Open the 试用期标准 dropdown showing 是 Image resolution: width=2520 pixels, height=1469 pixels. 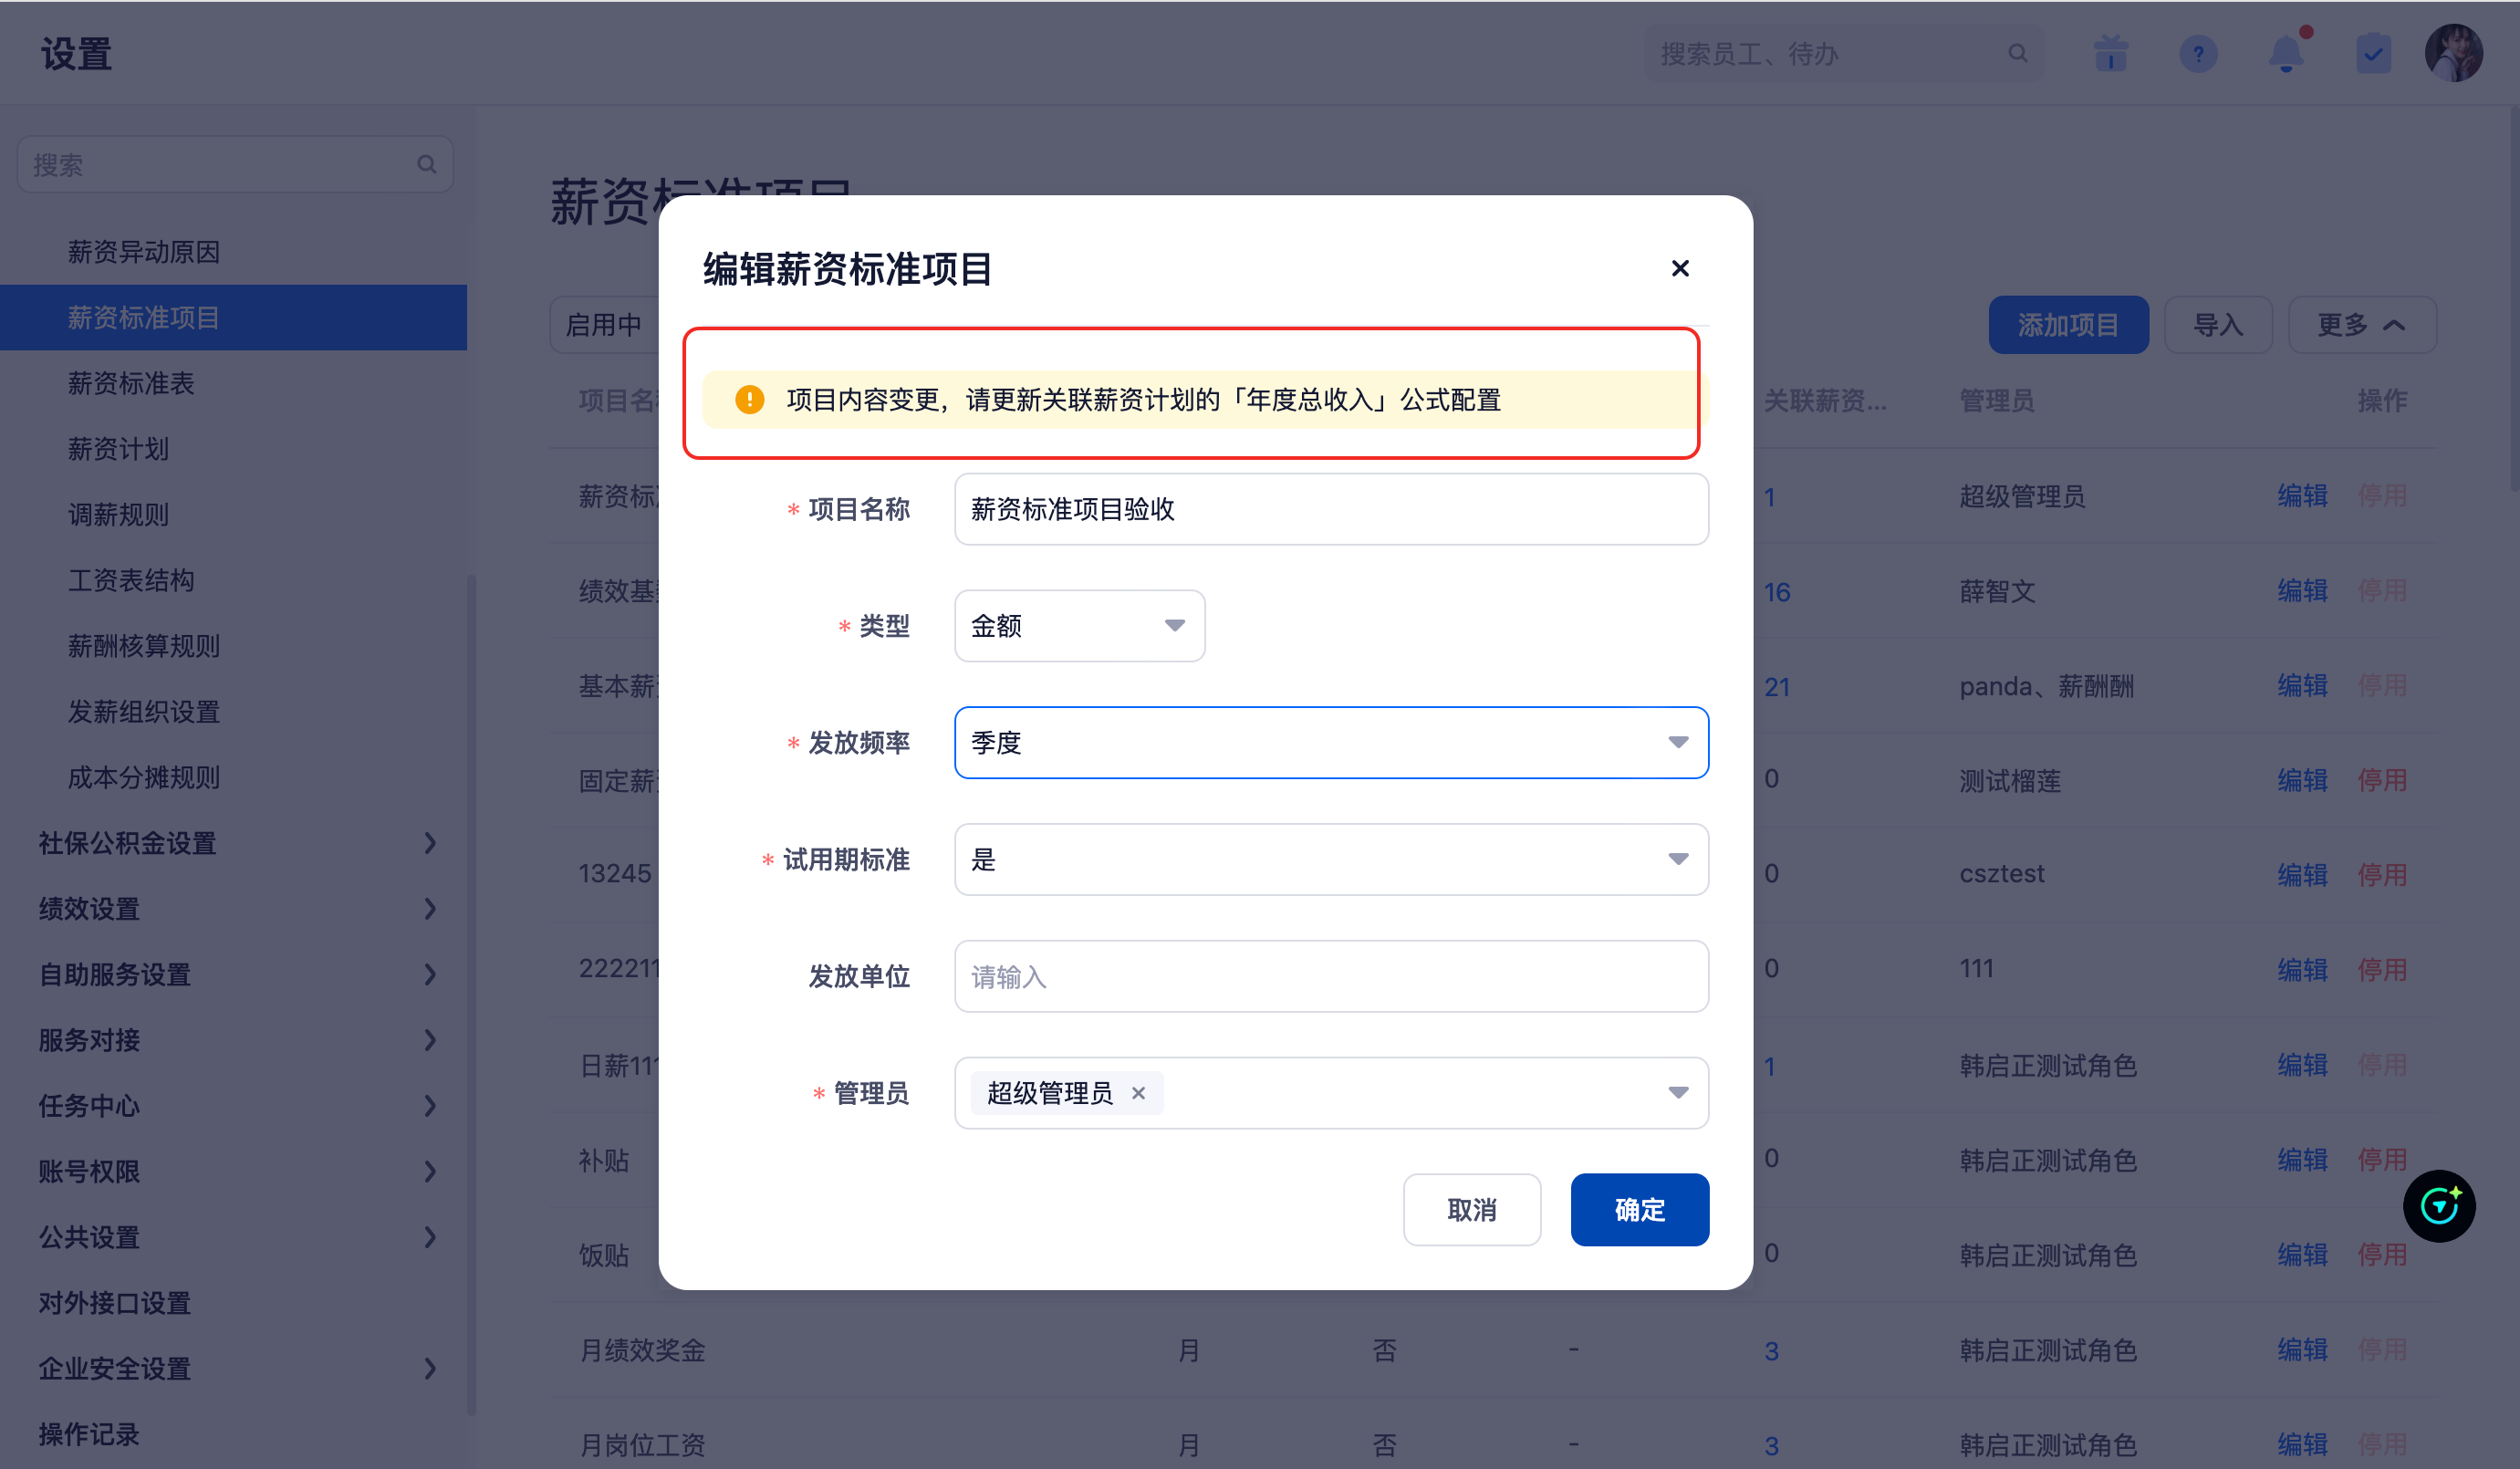[x=1331, y=859]
